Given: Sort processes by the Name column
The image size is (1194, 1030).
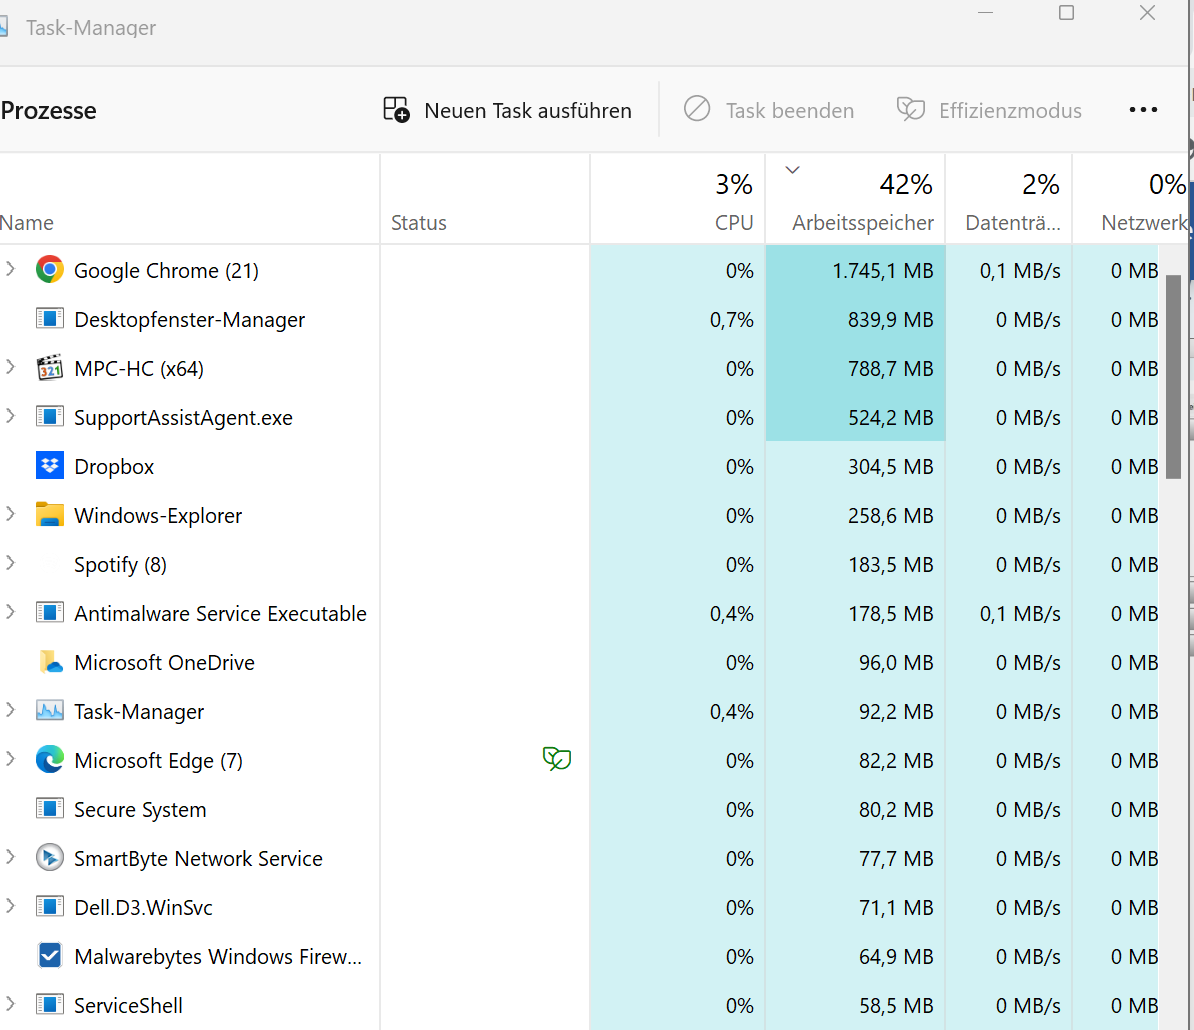Looking at the screenshot, I should tap(190, 199).
